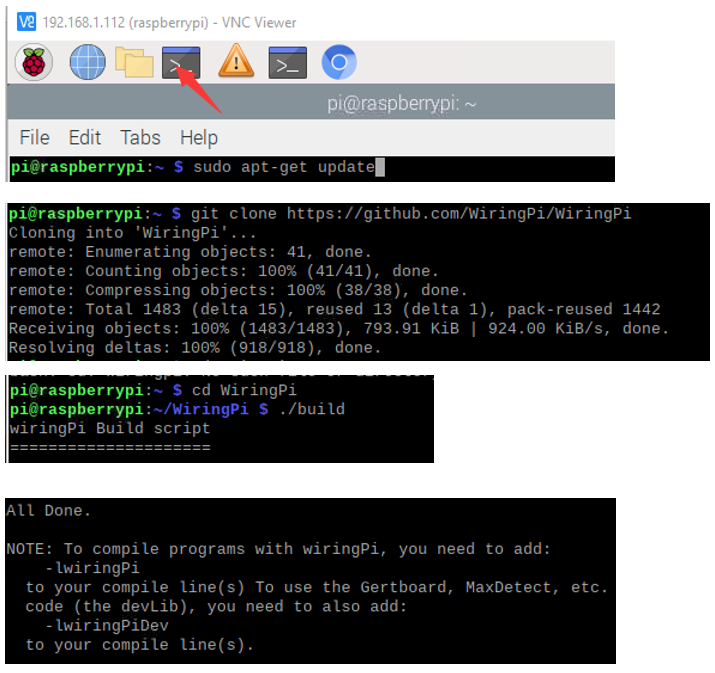Open the Chromium browser icon
The height and width of the screenshot is (673, 715).
(x=339, y=62)
